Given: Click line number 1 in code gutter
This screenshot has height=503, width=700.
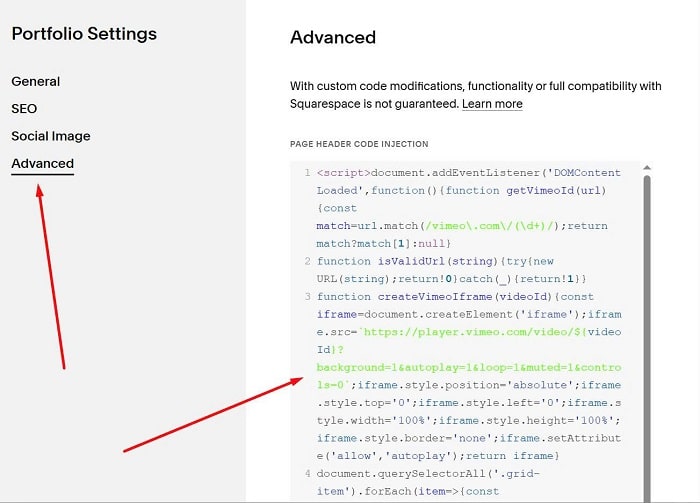Looking at the screenshot, I should pos(307,173).
